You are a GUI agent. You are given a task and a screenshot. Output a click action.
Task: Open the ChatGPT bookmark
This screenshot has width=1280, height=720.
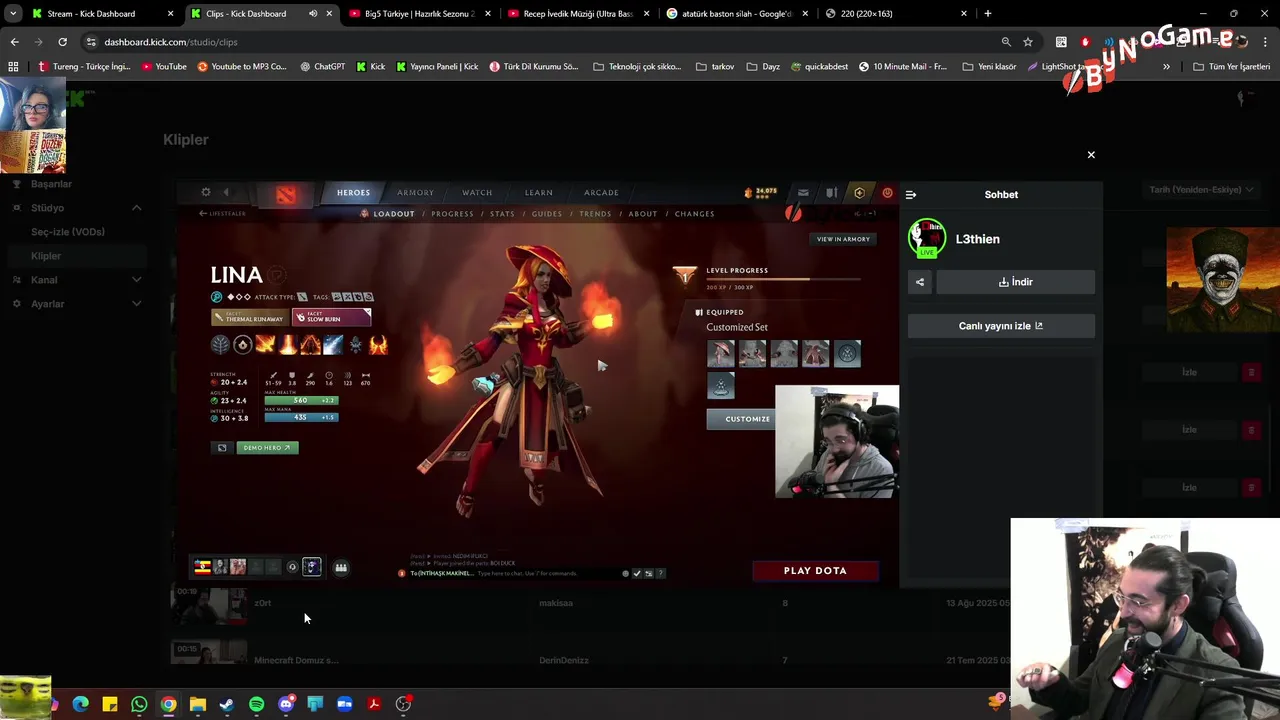(322, 67)
